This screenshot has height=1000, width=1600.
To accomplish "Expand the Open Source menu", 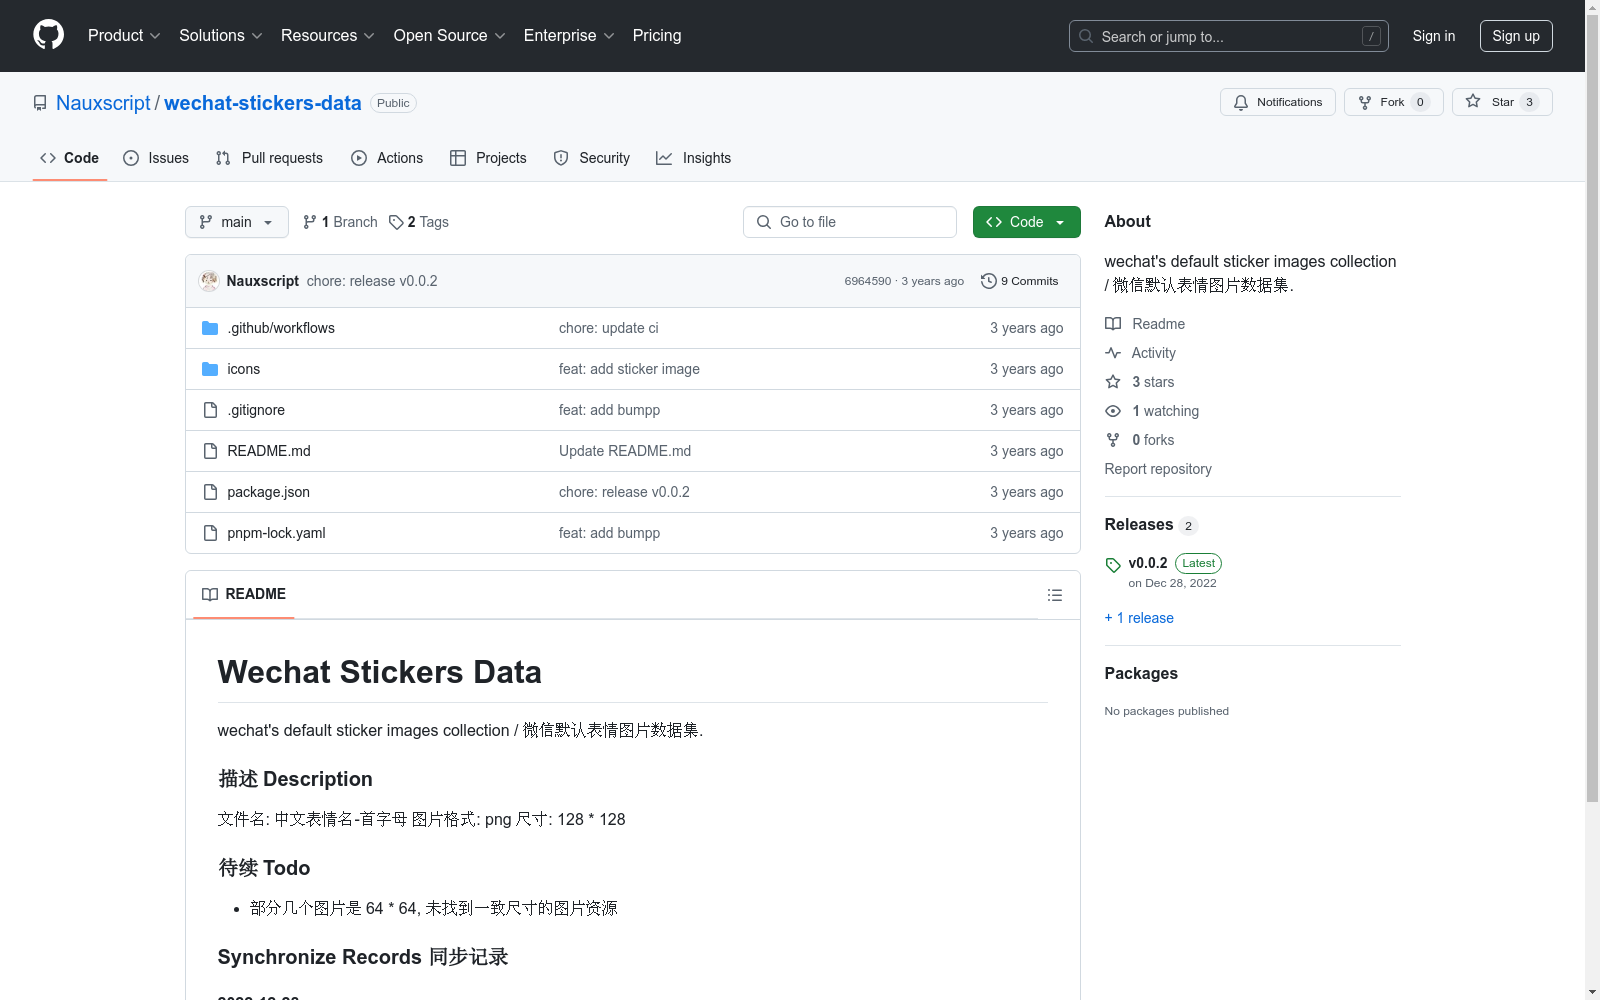I will [450, 36].
